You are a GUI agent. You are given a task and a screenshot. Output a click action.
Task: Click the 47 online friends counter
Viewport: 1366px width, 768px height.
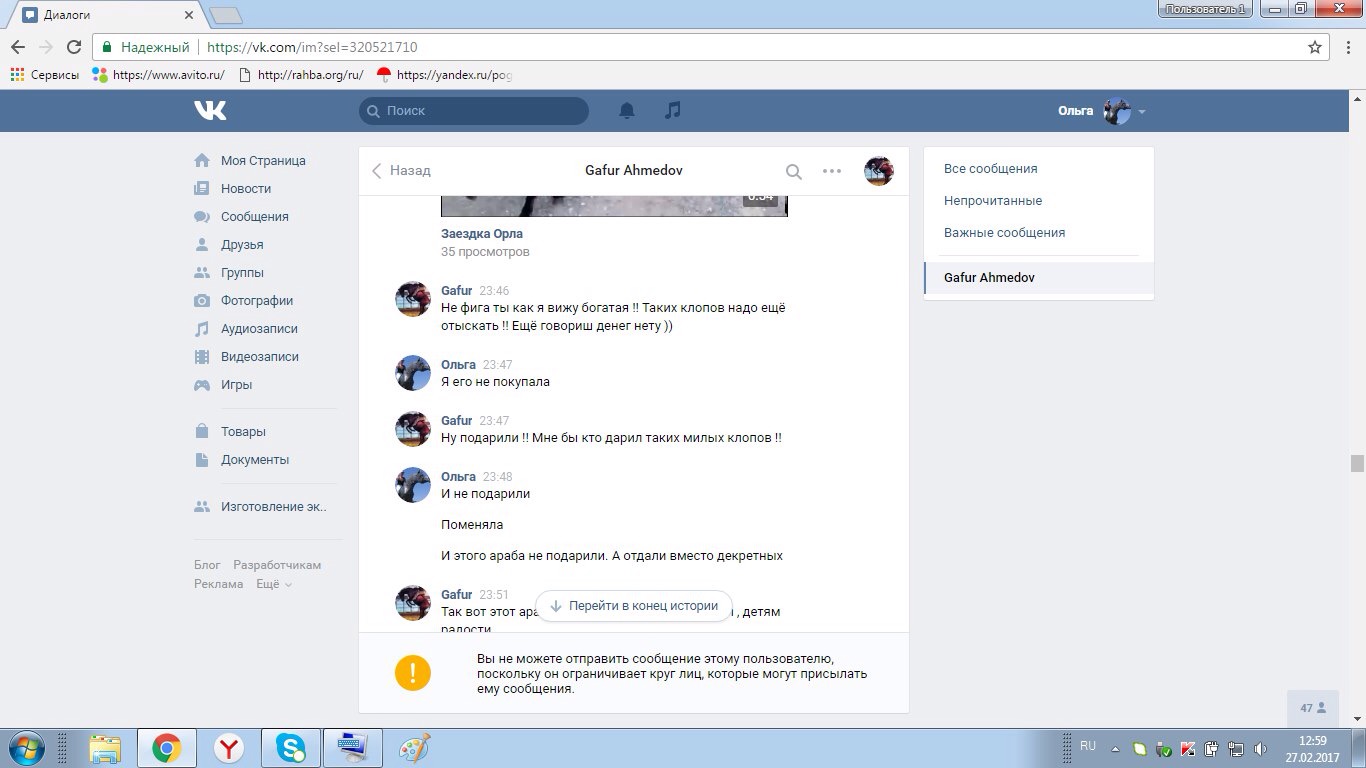pyautogui.click(x=1313, y=708)
